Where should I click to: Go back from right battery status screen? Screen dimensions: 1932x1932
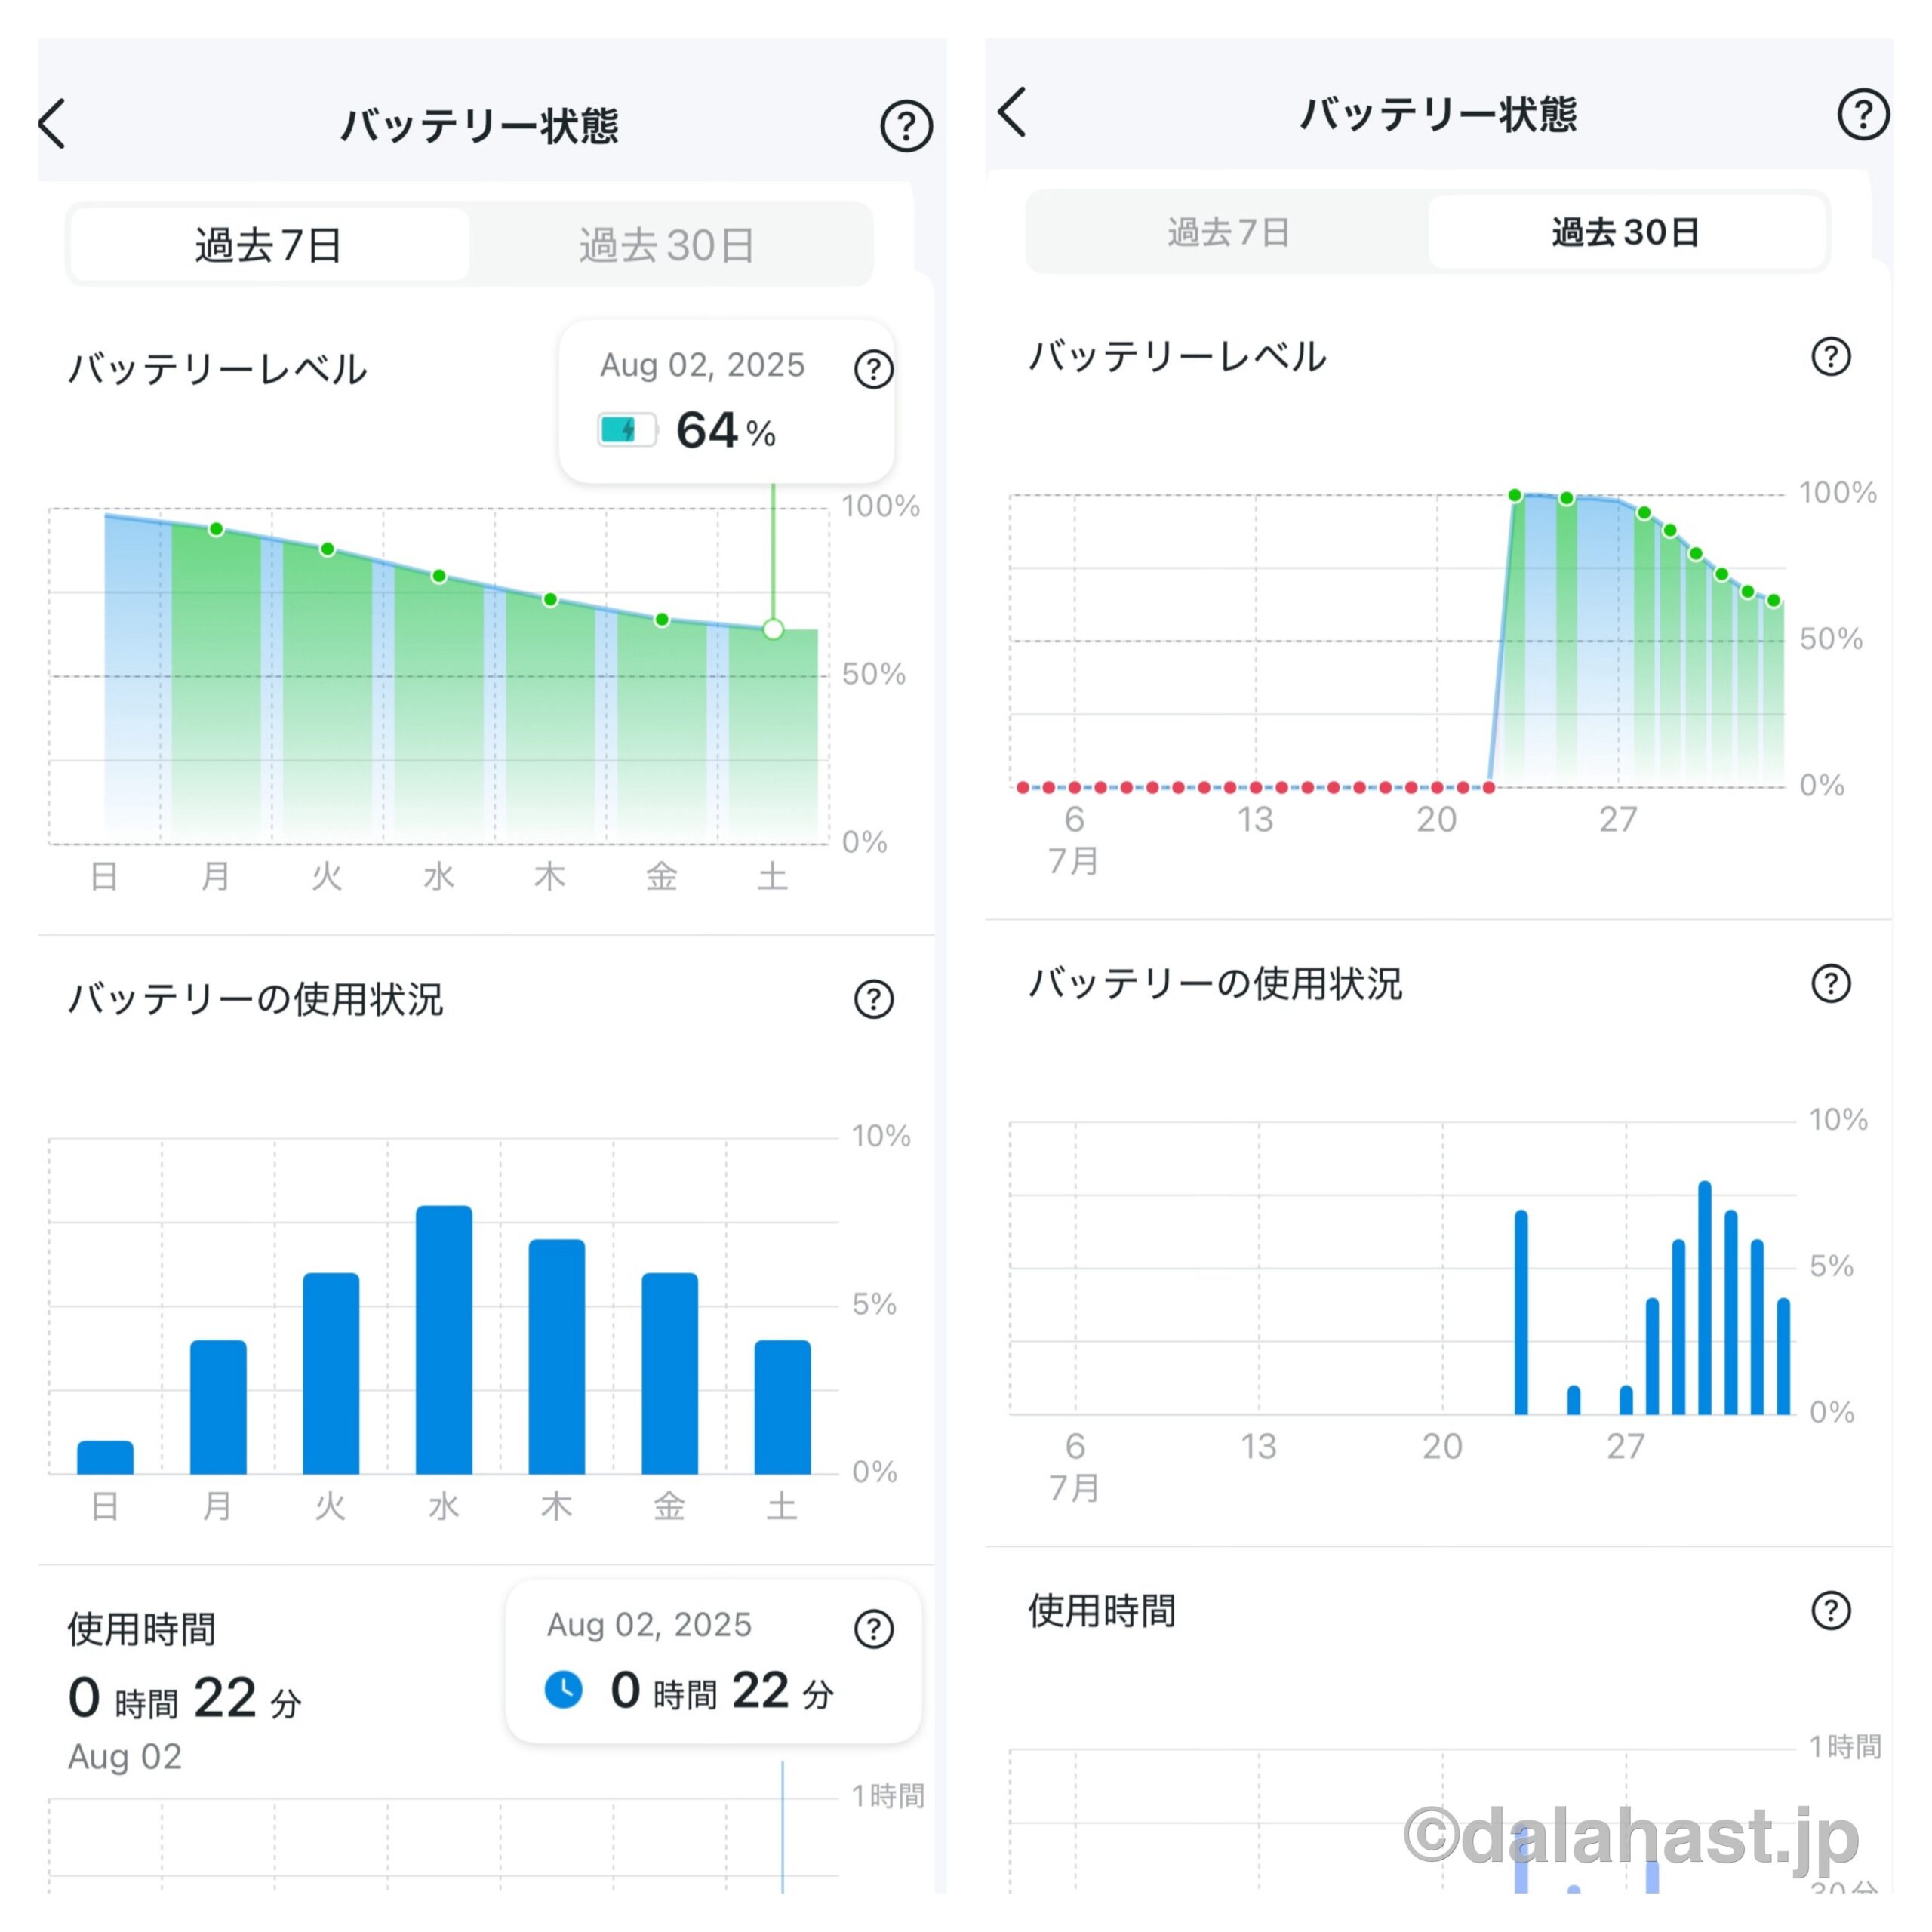(1012, 111)
